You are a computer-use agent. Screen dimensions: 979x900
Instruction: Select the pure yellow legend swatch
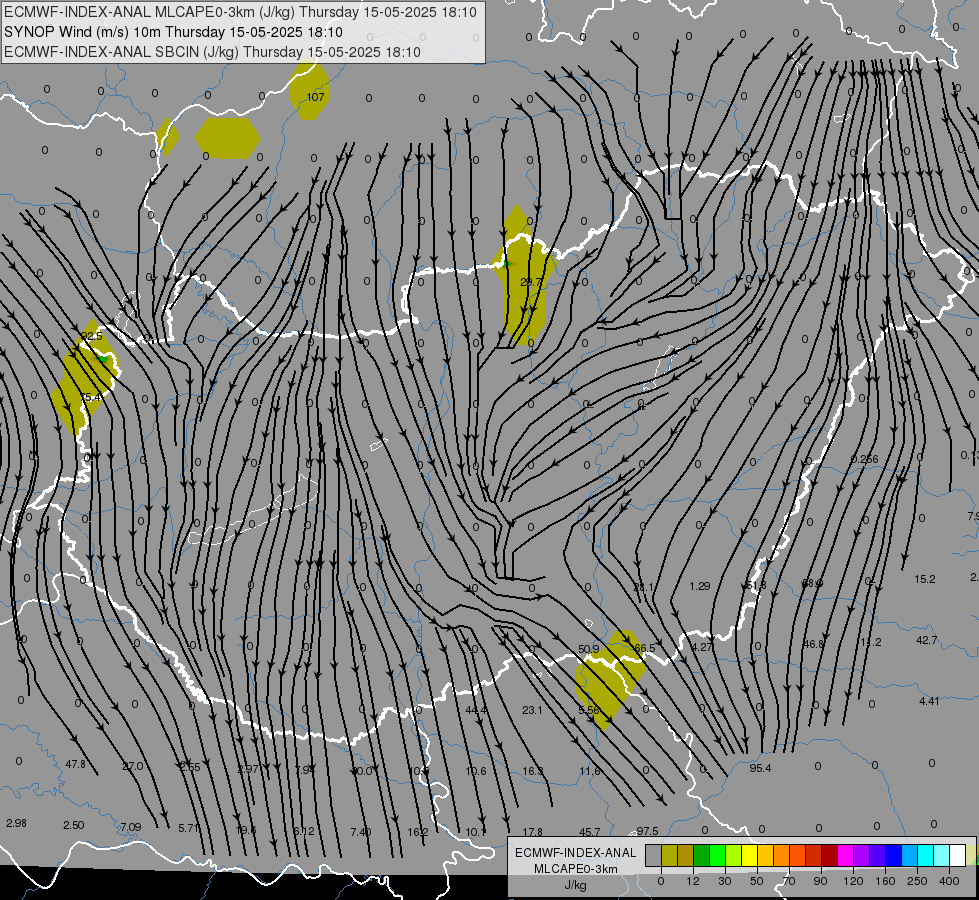point(749,856)
